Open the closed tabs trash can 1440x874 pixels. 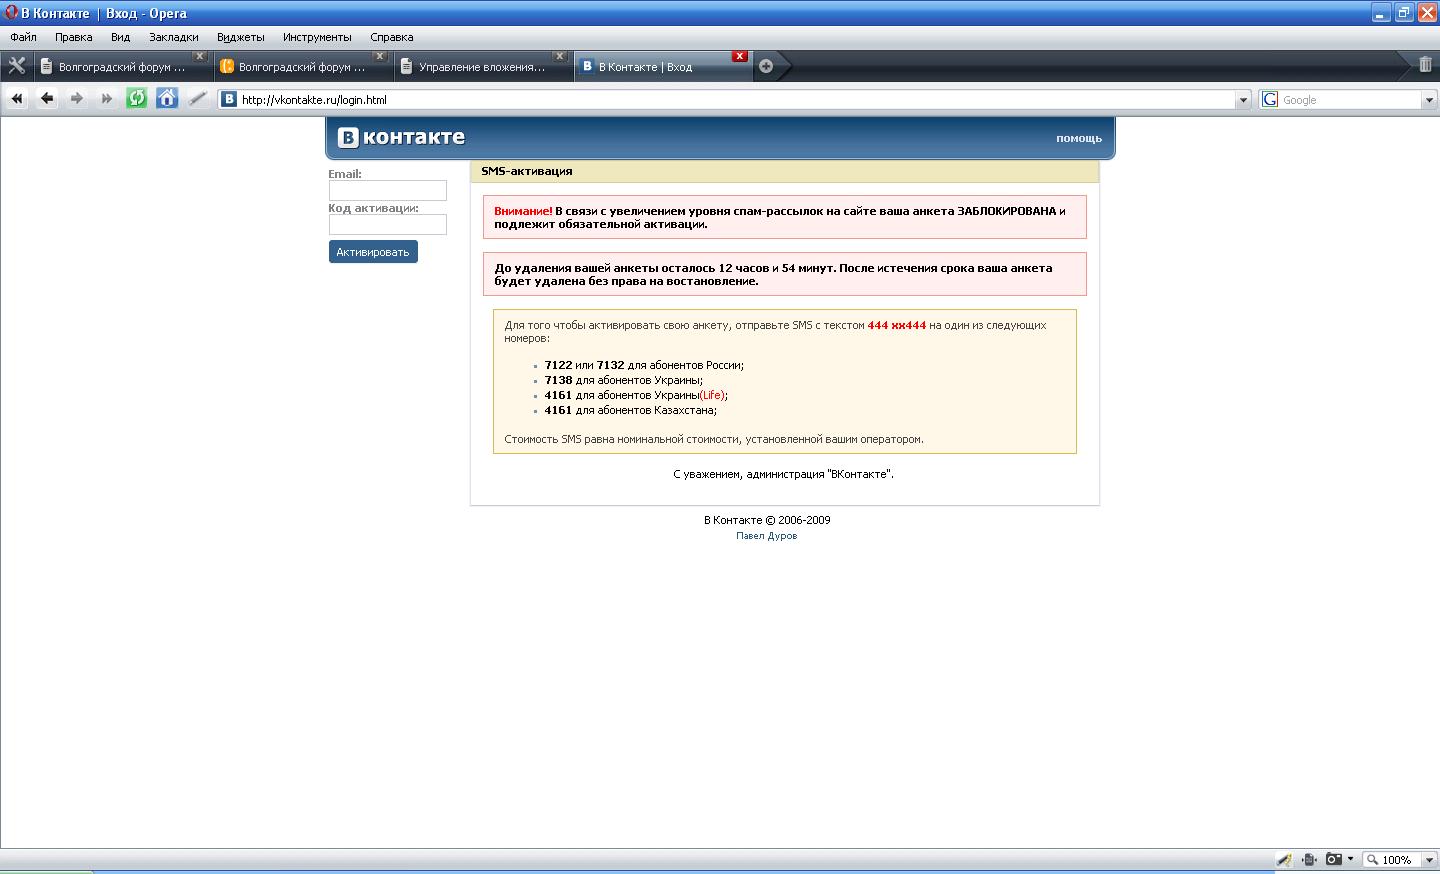[x=1425, y=65]
